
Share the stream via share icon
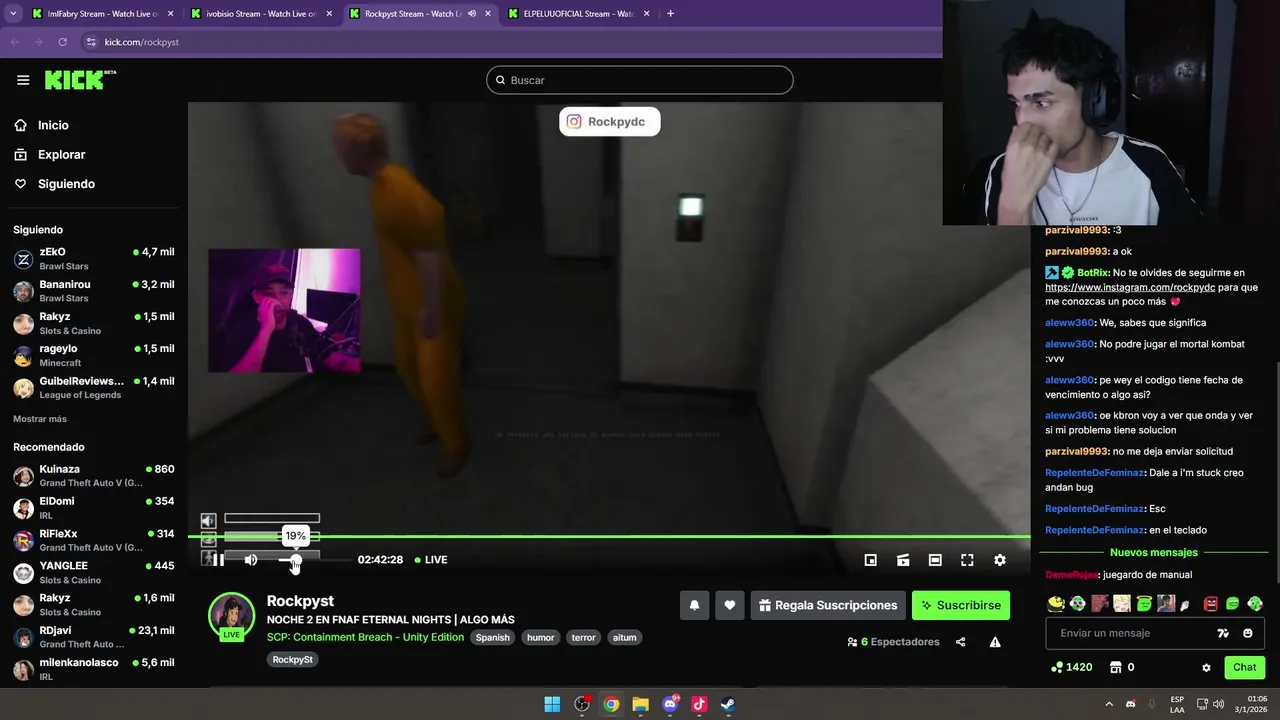(961, 642)
